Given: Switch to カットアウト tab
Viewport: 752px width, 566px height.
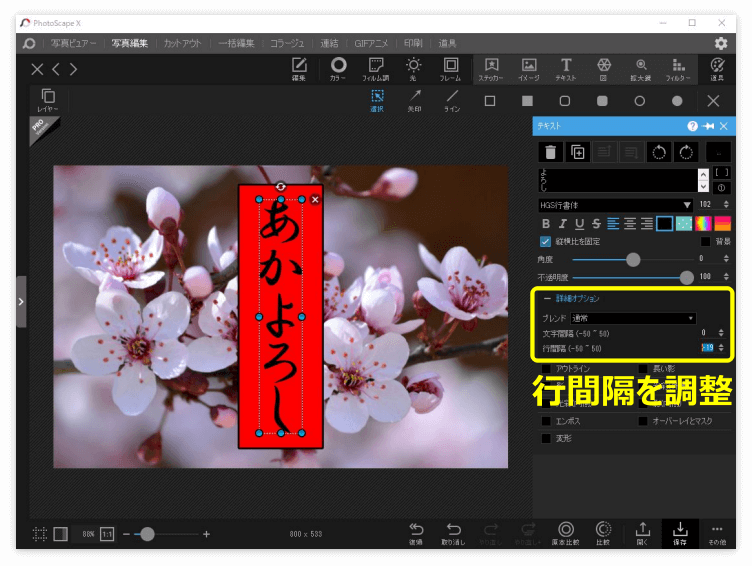Looking at the screenshot, I should pyautogui.click(x=182, y=43).
